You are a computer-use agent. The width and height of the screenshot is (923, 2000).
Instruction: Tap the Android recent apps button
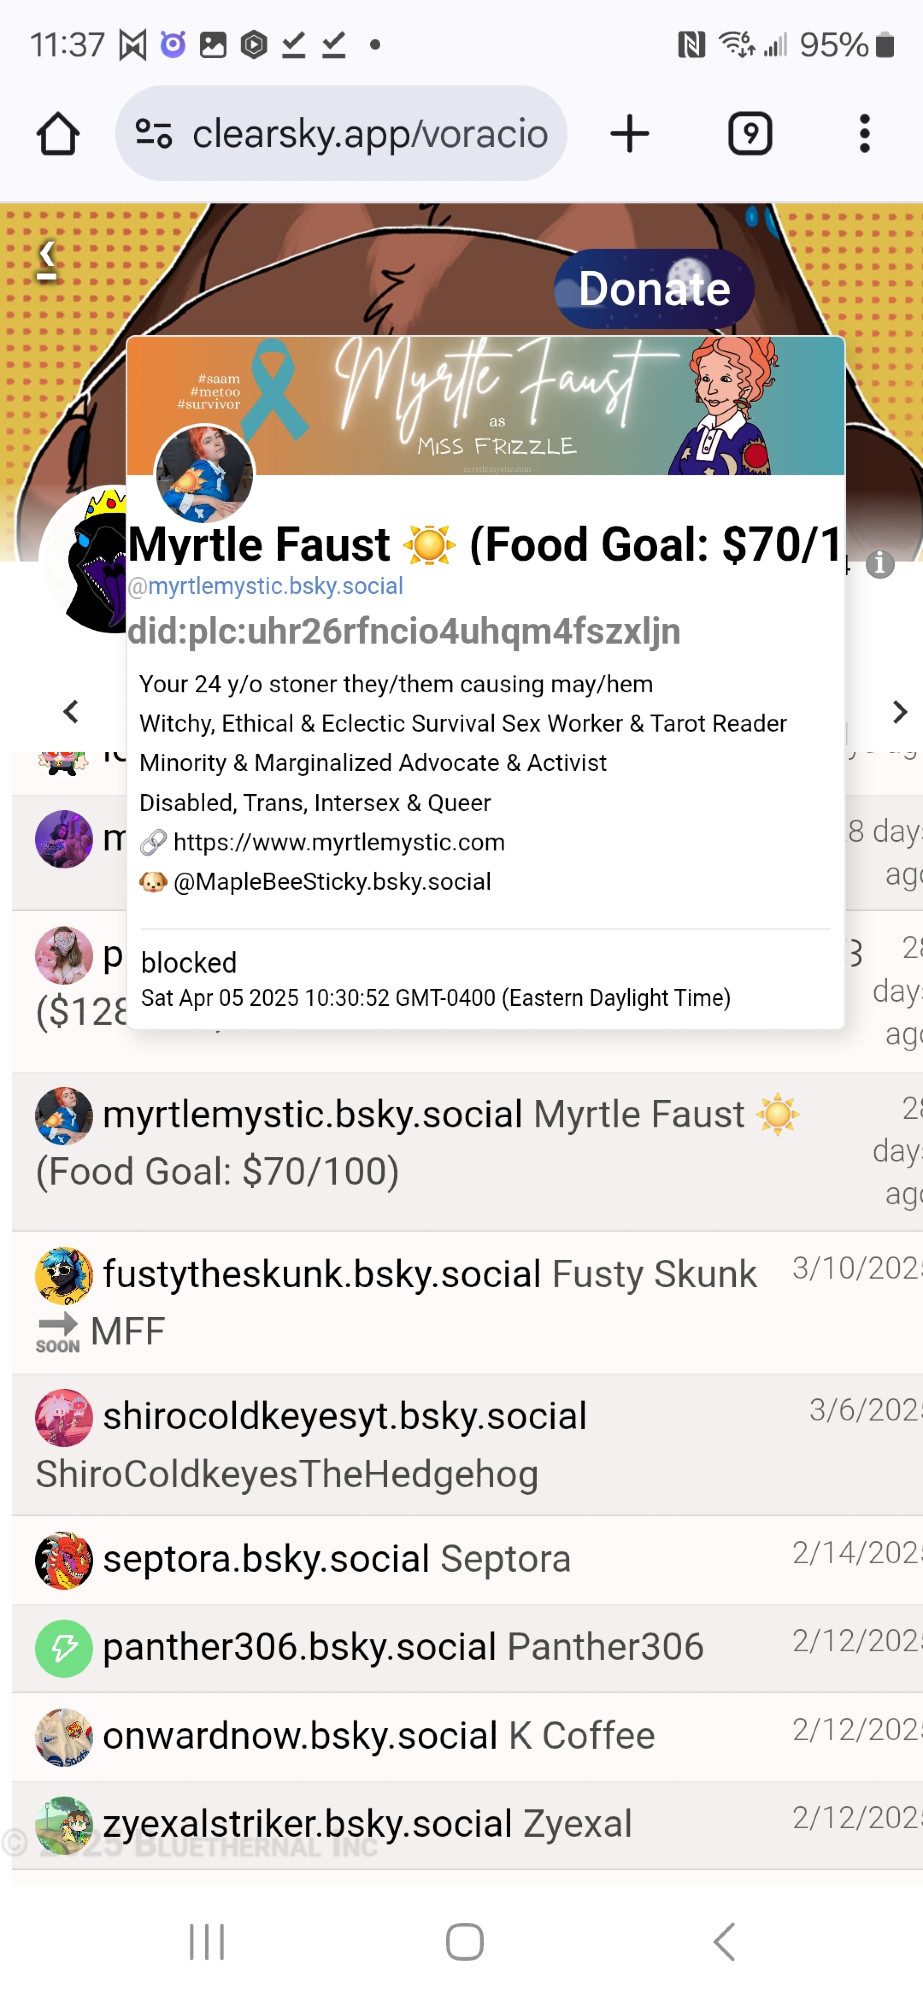207,1942
